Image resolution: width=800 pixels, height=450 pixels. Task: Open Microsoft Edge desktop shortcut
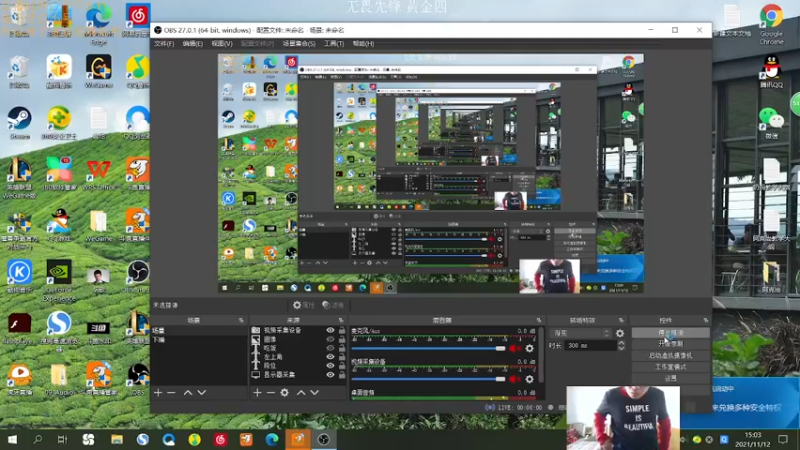coord(99,23)
